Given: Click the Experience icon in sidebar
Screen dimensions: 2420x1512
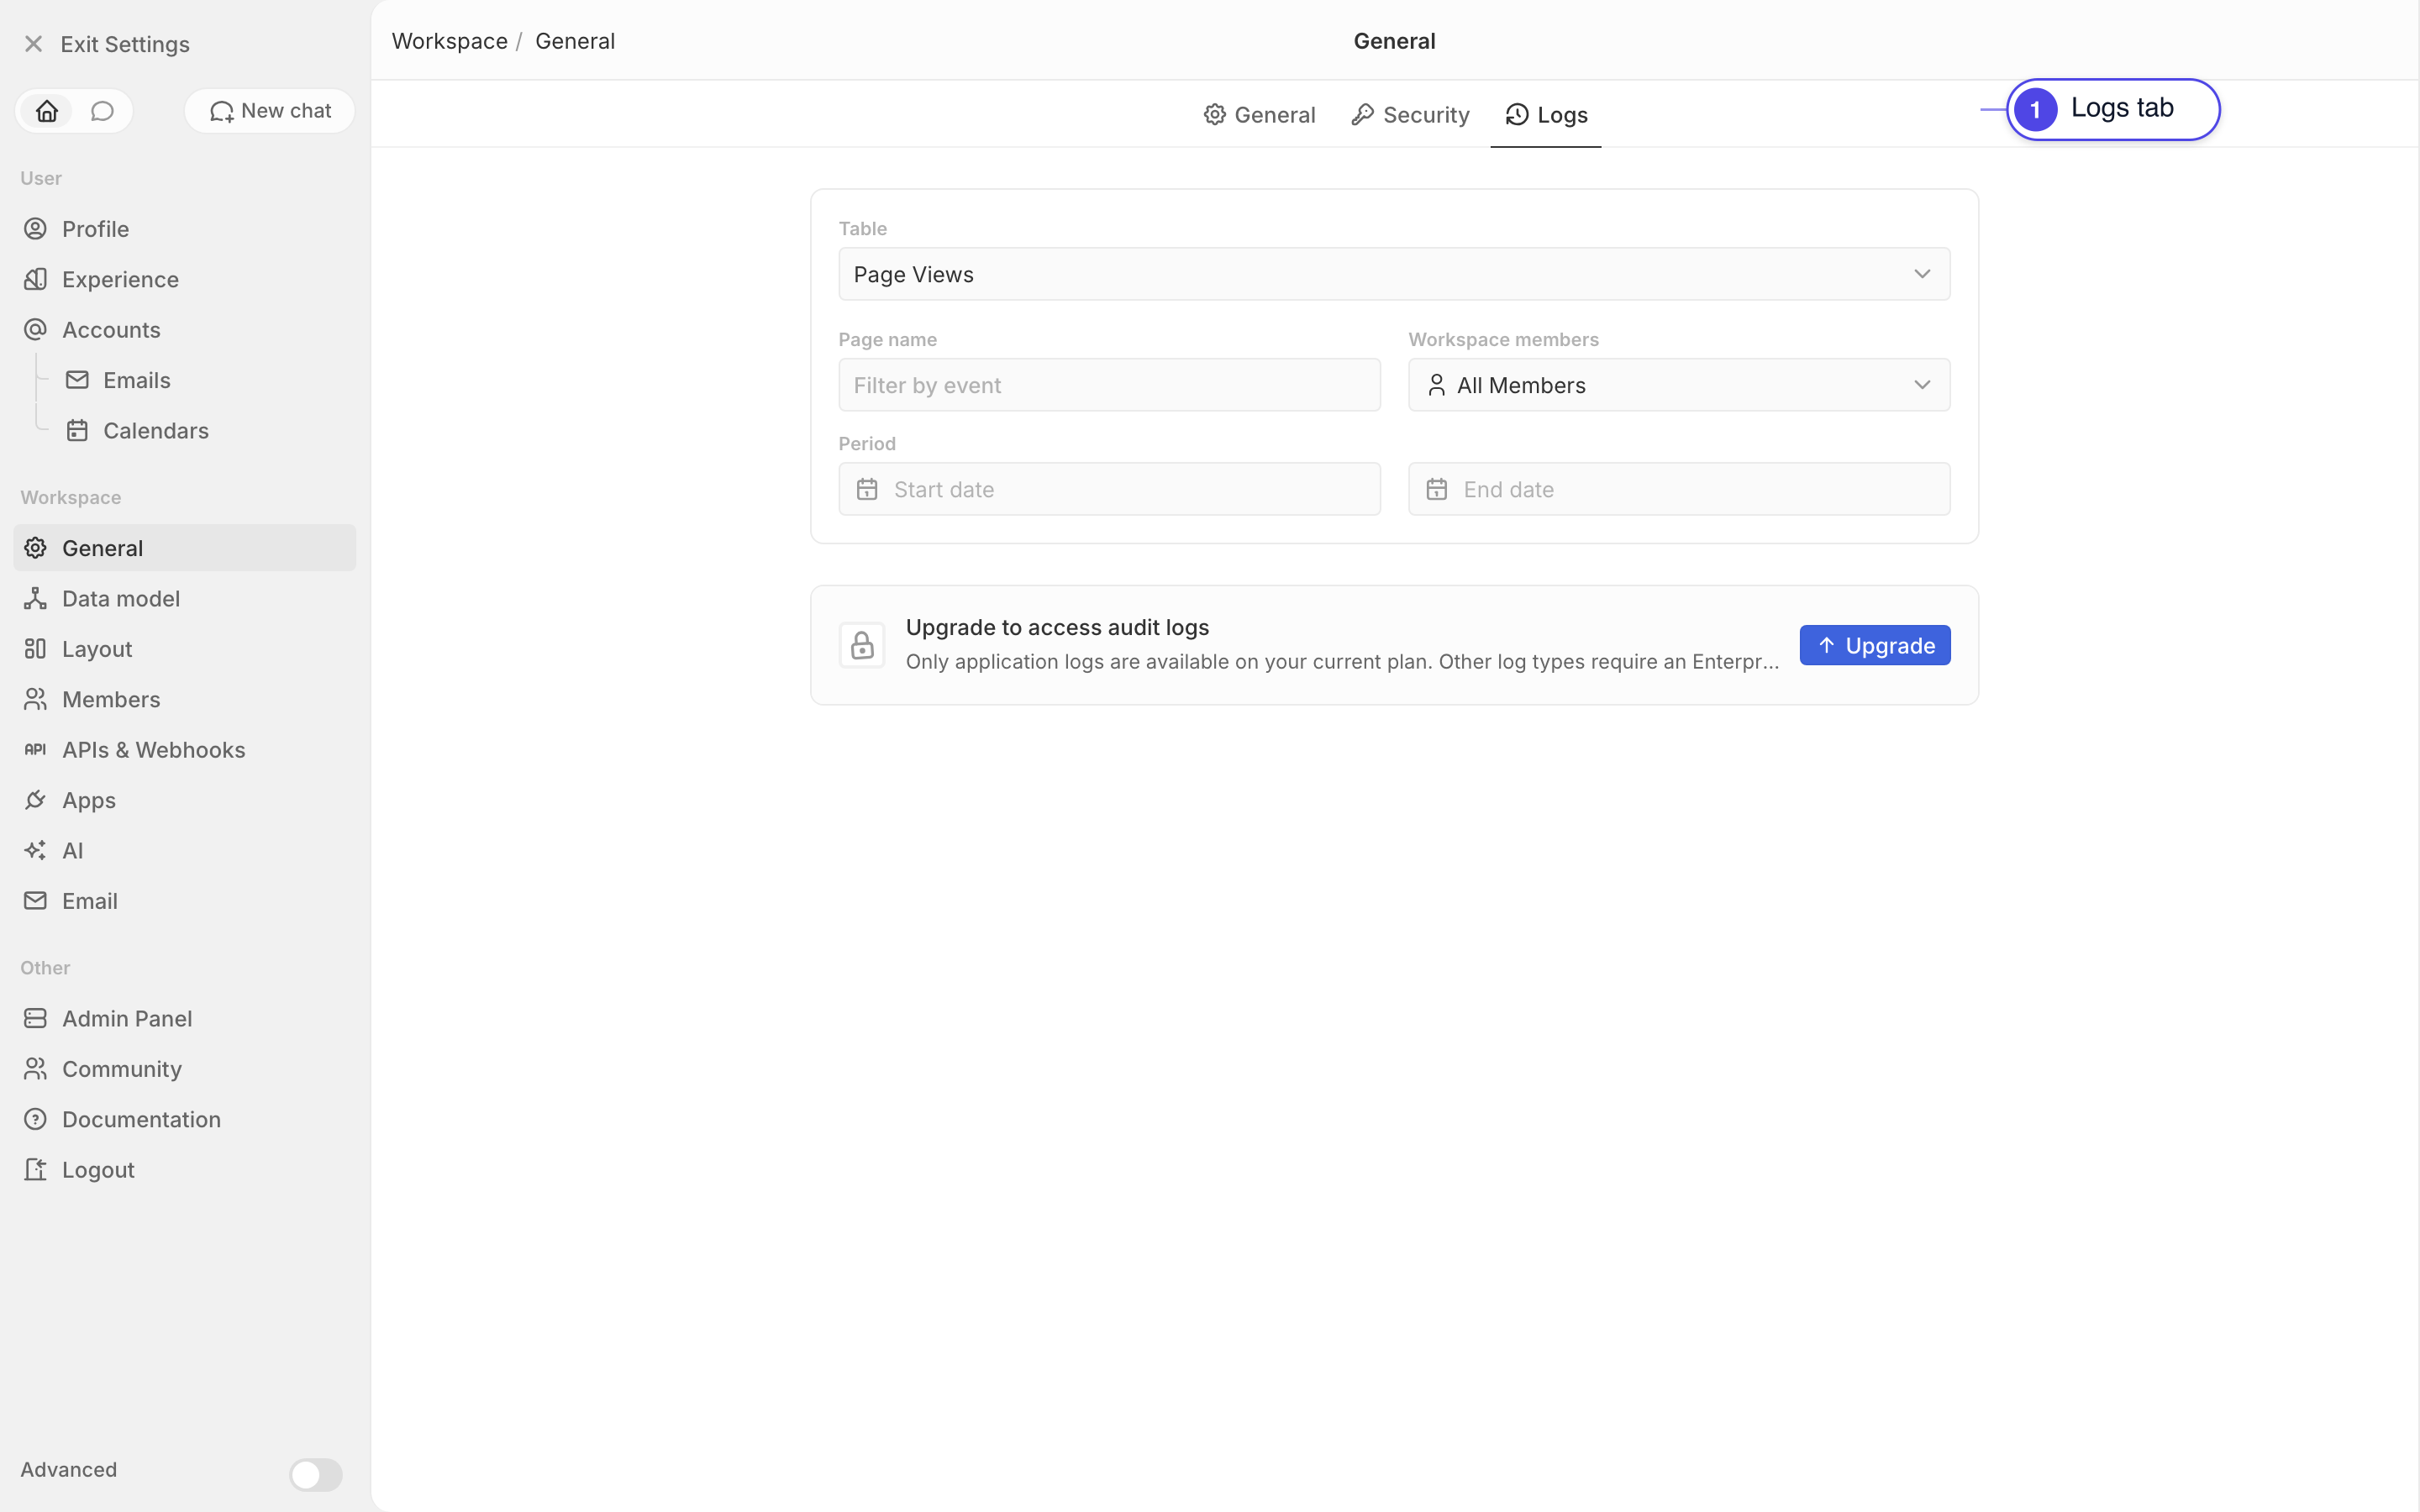Looking at the screenshot, I should coord(35,279).
